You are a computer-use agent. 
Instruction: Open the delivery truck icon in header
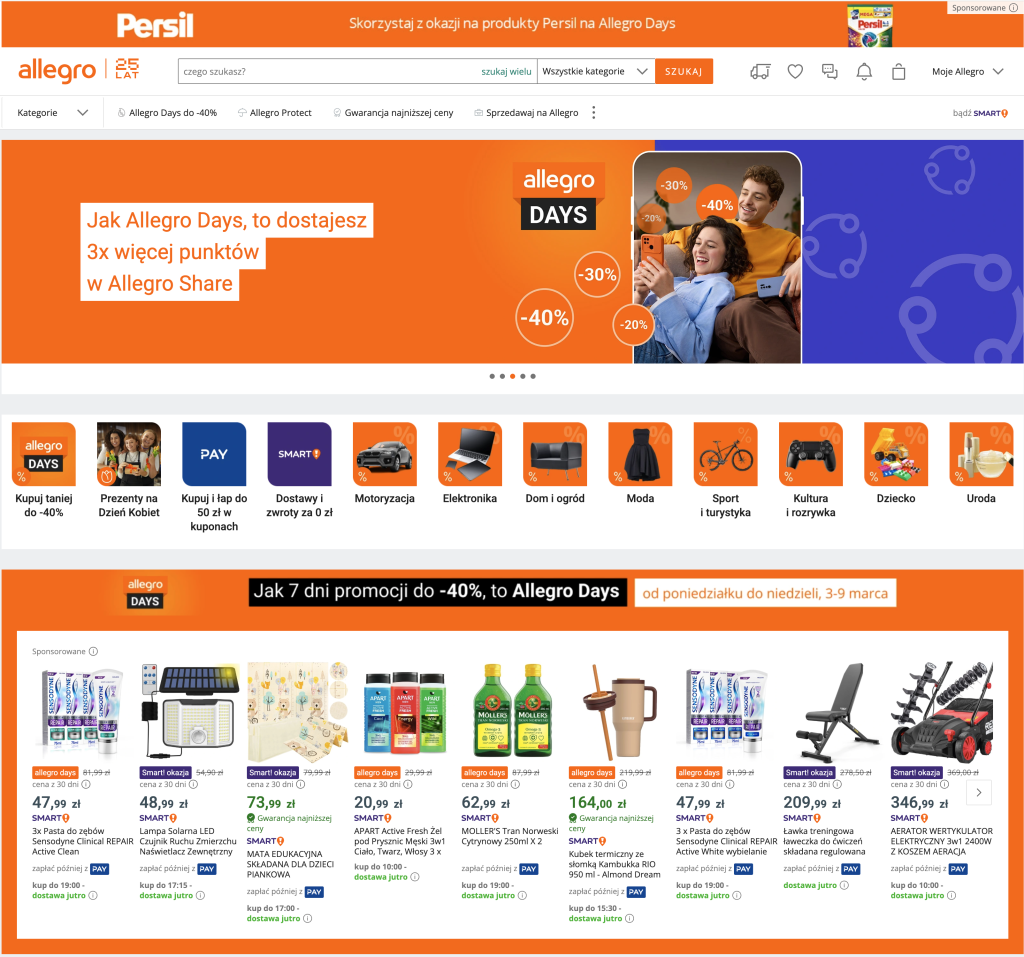click(760, 71)
